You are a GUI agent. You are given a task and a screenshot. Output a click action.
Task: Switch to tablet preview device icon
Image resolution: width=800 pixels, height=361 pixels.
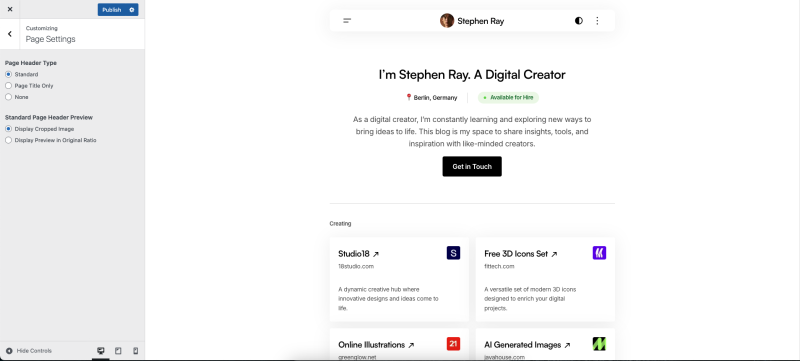(118, 351)
